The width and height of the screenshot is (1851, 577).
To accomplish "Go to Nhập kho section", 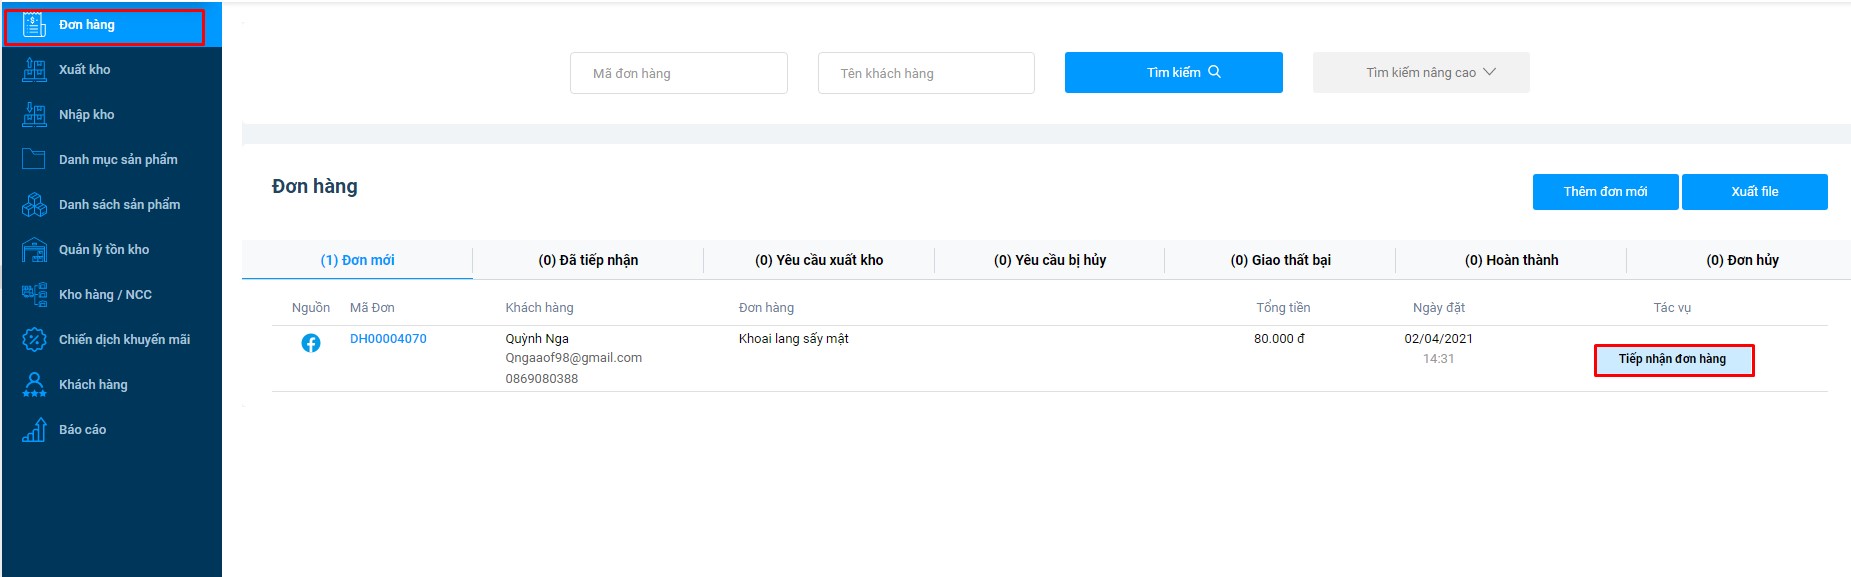I will point(87,115).
